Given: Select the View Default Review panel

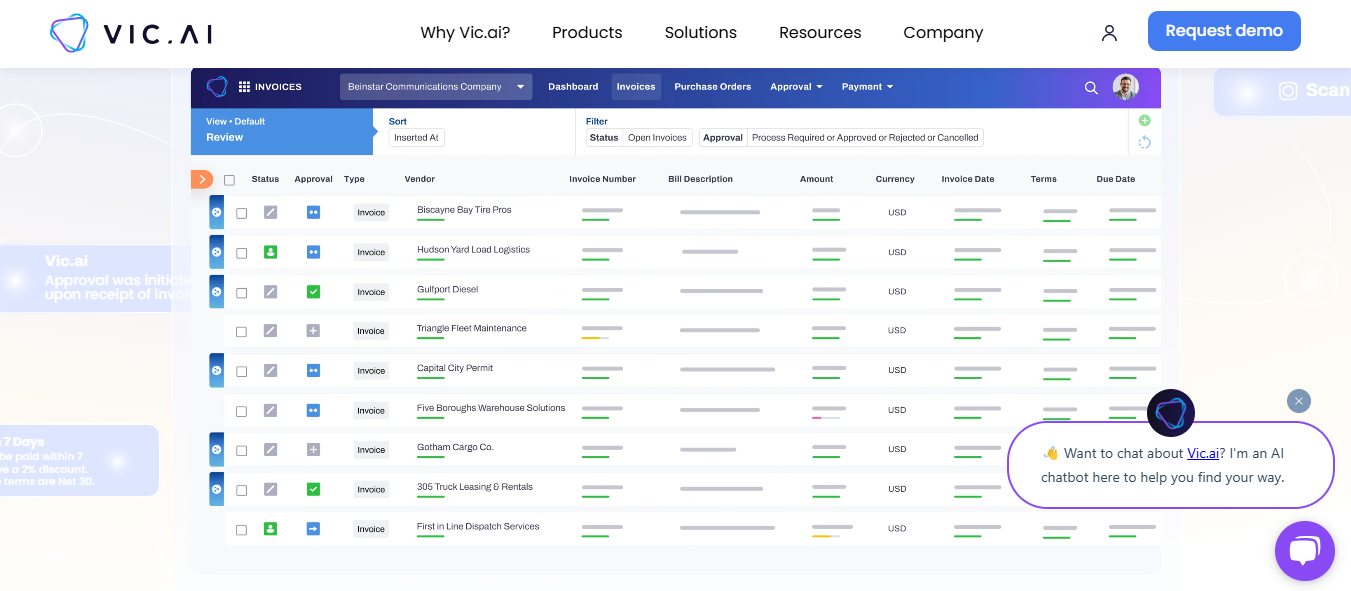Looking at the screenshot, I should point(283,130).
